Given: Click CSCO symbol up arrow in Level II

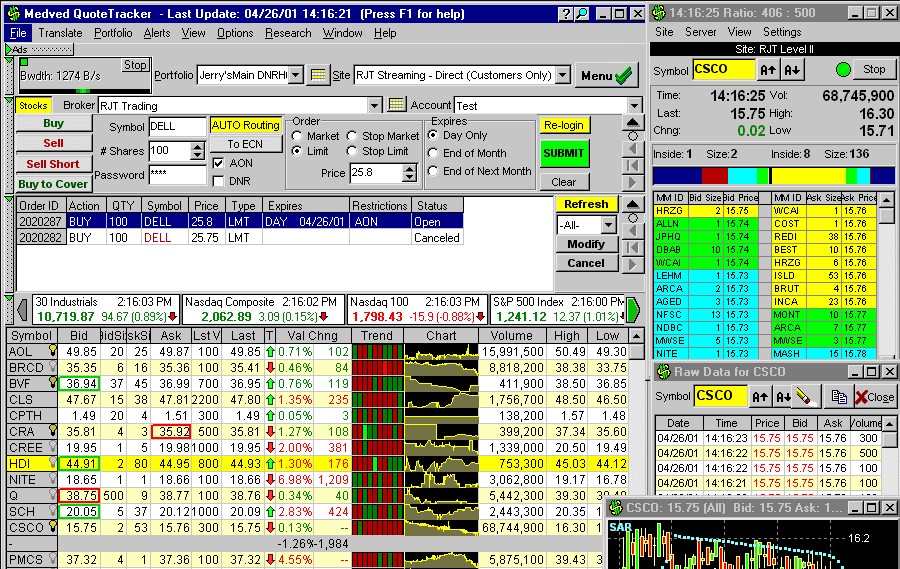Looking at the screenshot, I should pos(768,70).
